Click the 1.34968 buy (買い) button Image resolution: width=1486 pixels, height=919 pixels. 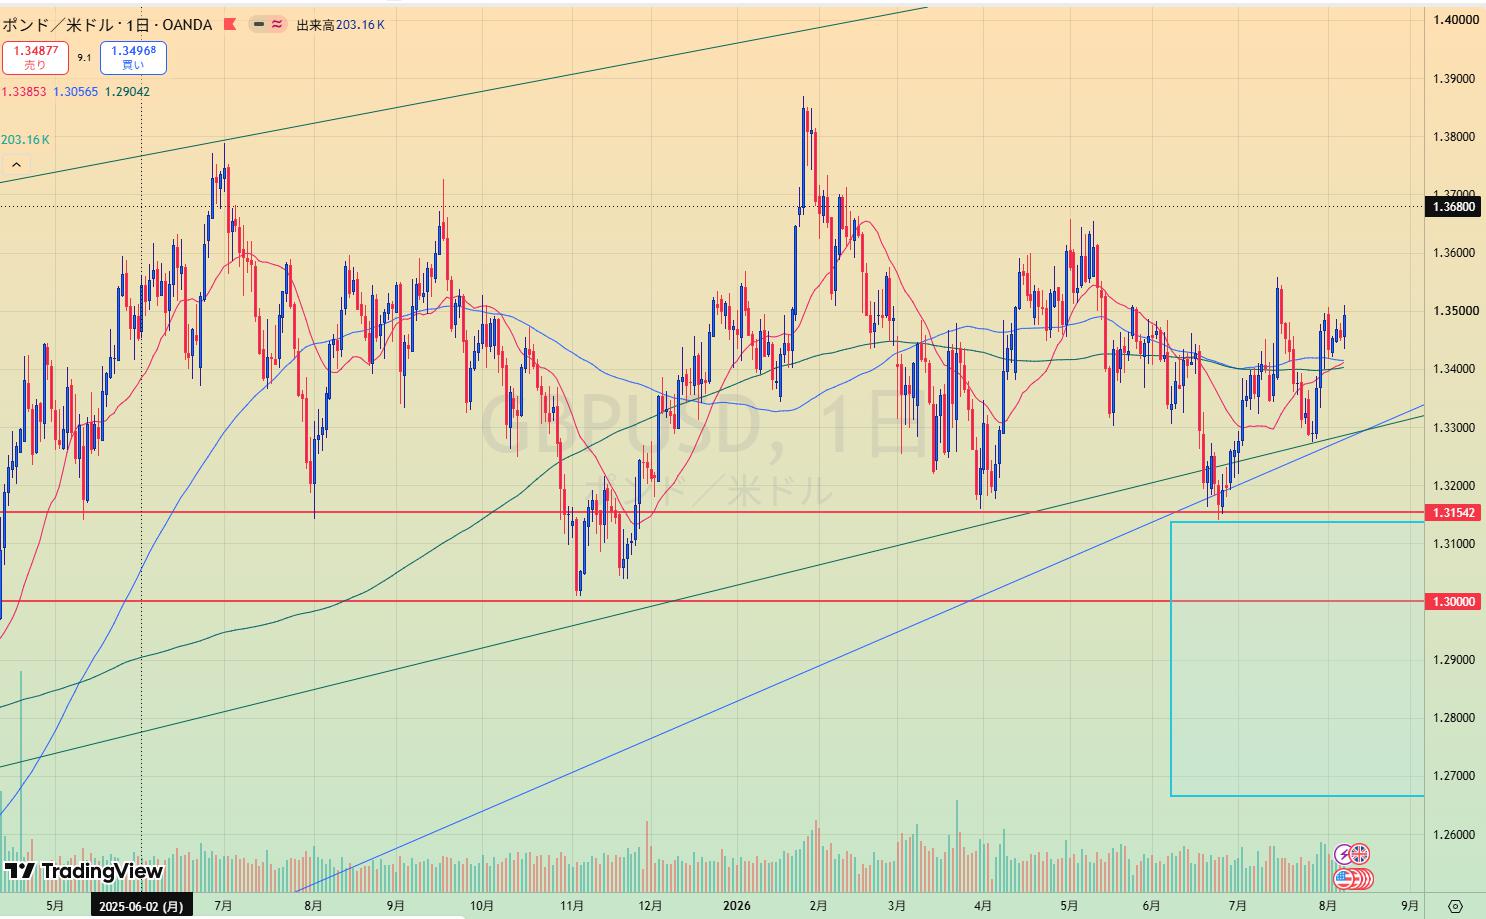pyautogui.click(x=133, y=58)
